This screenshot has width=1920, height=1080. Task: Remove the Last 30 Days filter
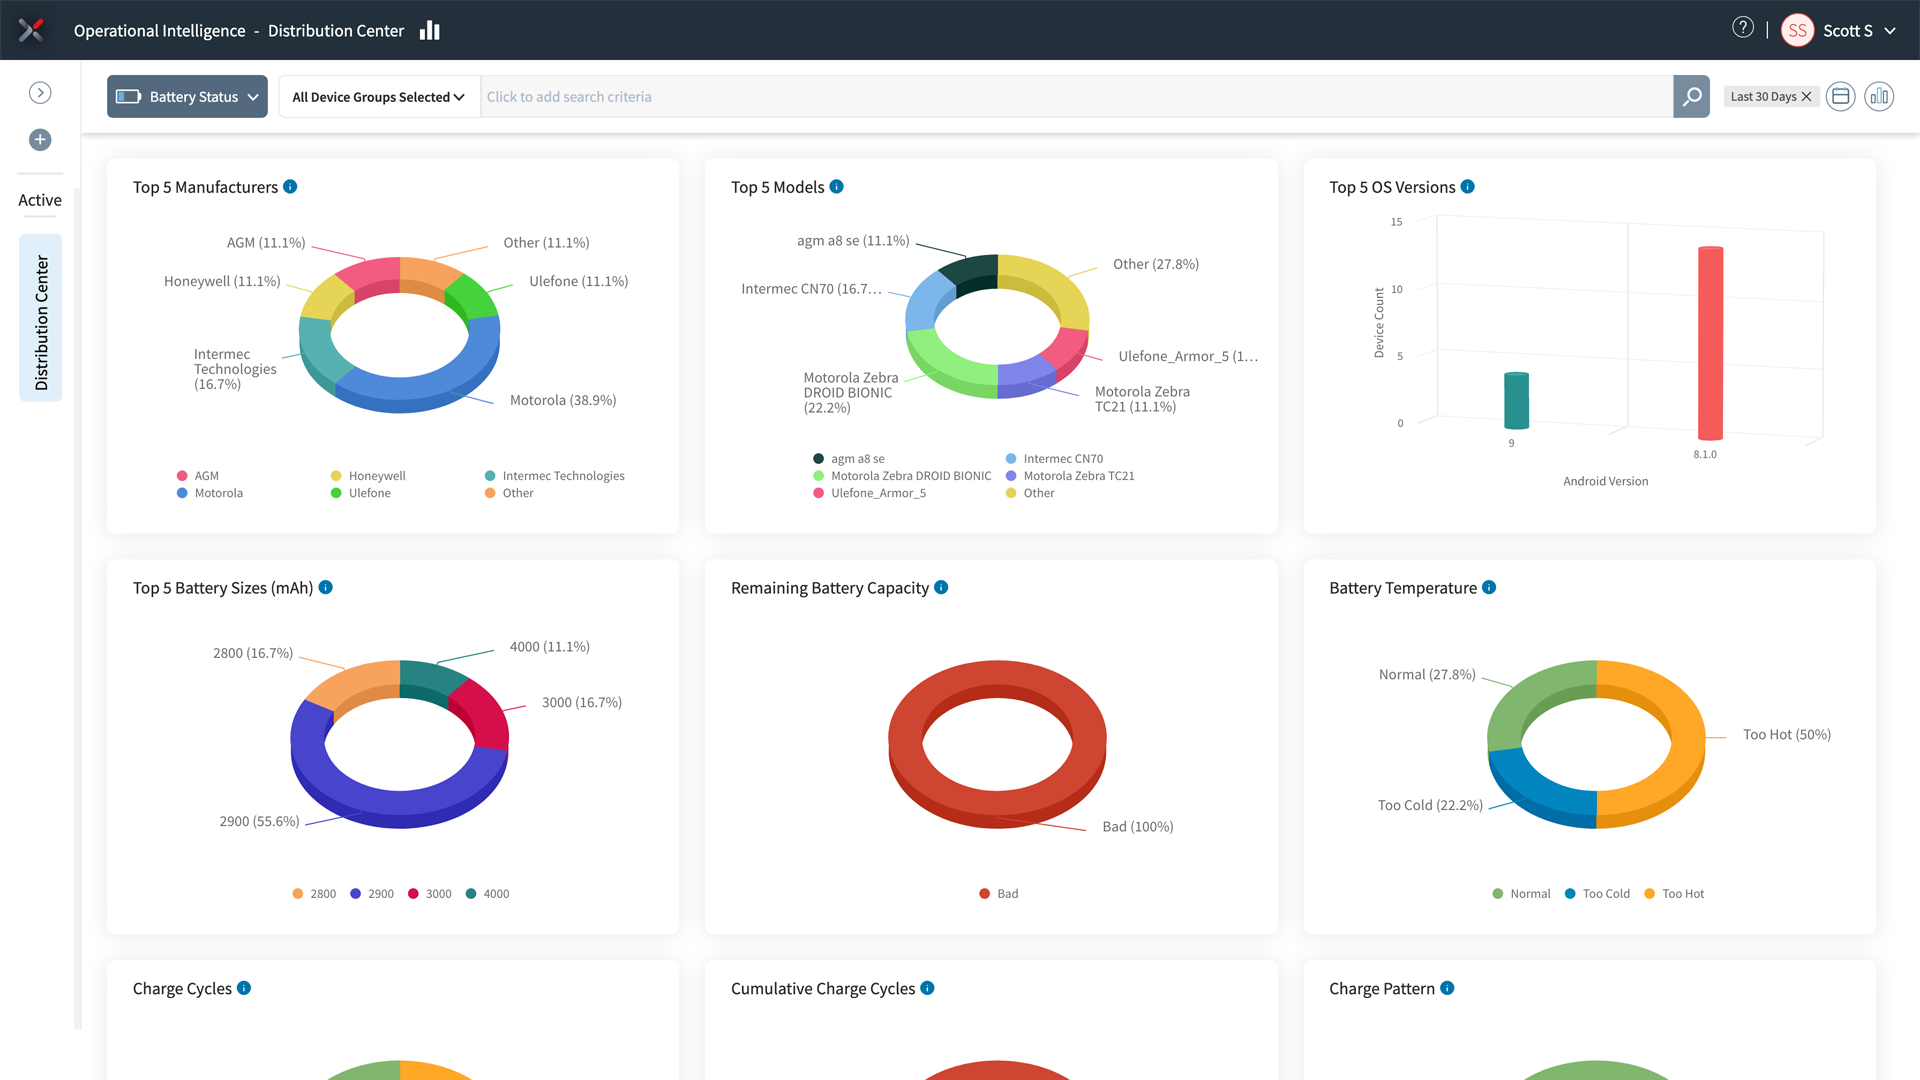pos(1806,97)
